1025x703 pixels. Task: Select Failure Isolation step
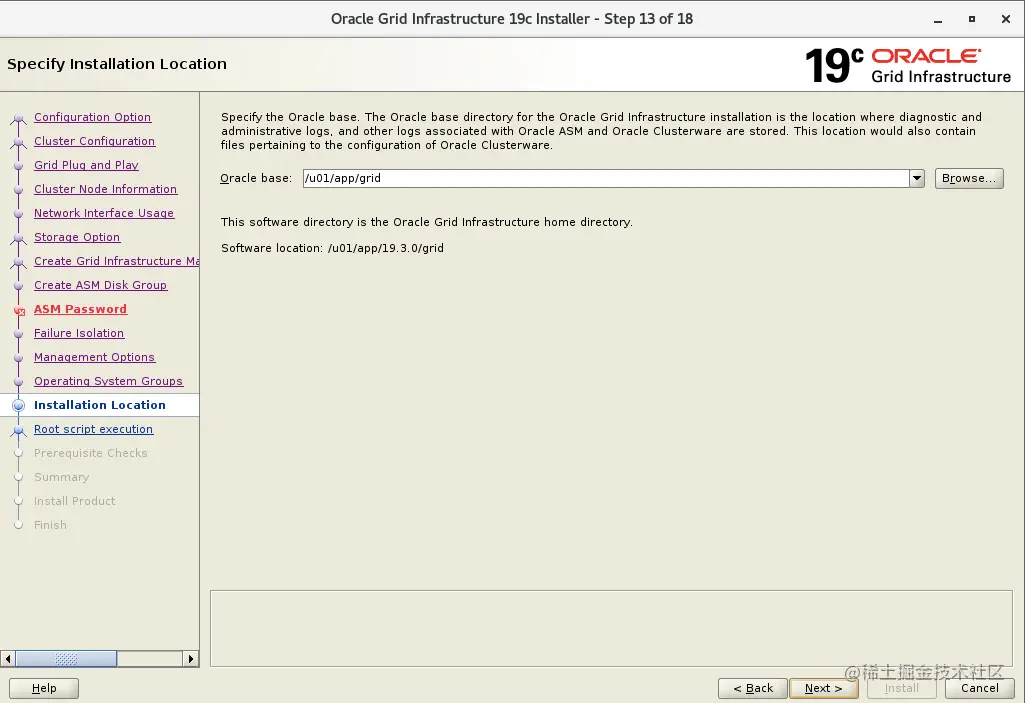coord(79,334)
